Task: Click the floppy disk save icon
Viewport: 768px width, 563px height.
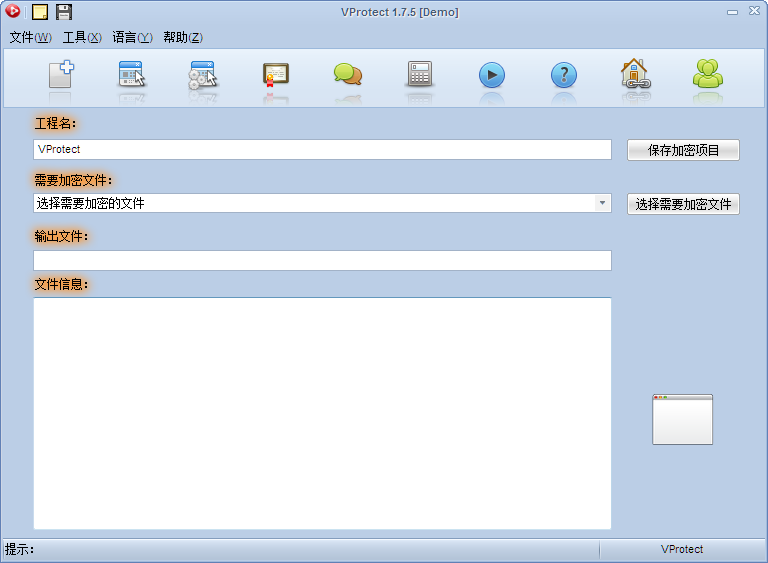Action: coord(64,12)
